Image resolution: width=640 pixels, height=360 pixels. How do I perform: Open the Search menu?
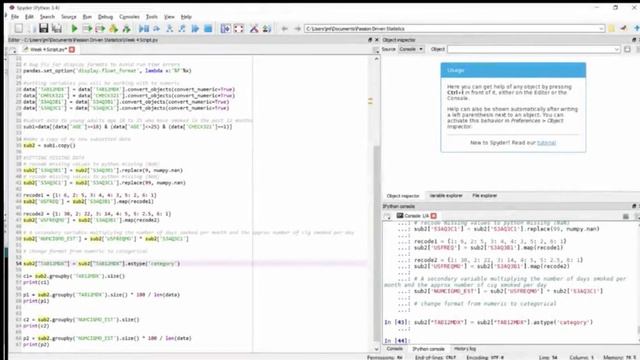(x=47, y=17)
